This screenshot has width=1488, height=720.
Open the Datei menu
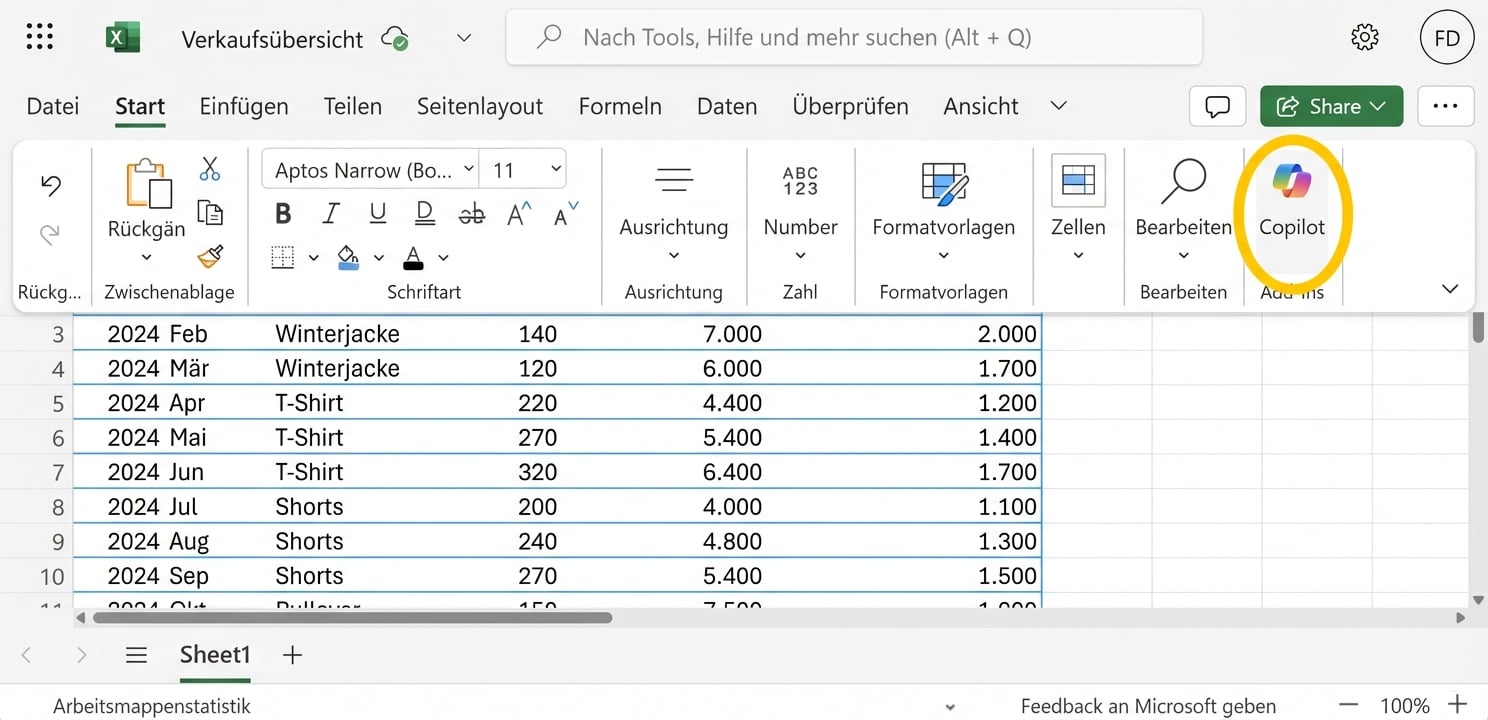pos(52,106)
